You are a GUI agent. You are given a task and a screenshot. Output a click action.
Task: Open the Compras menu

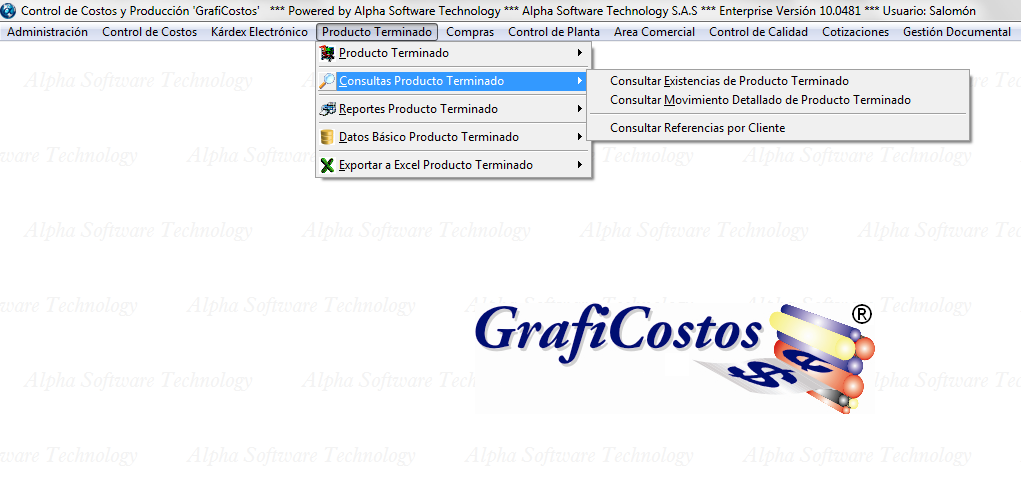[470, 32]
